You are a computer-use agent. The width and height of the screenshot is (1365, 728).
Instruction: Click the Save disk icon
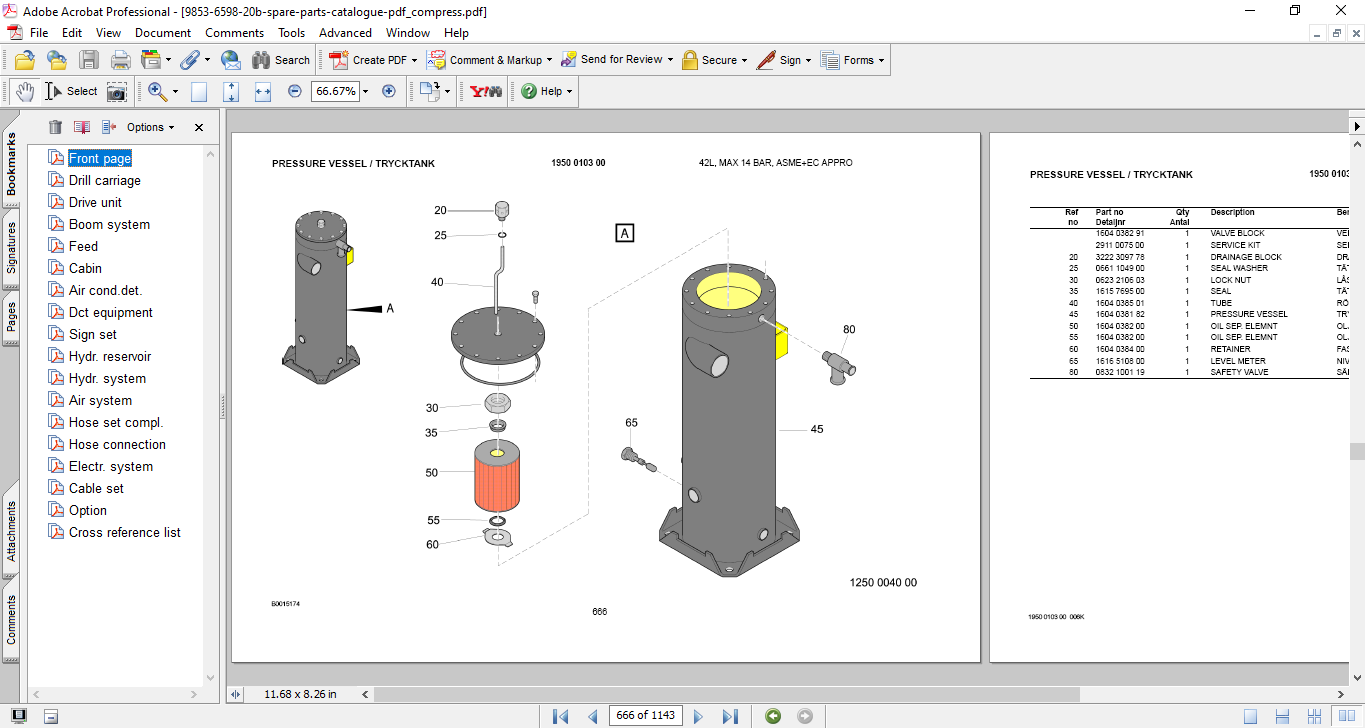pos(89,60)
